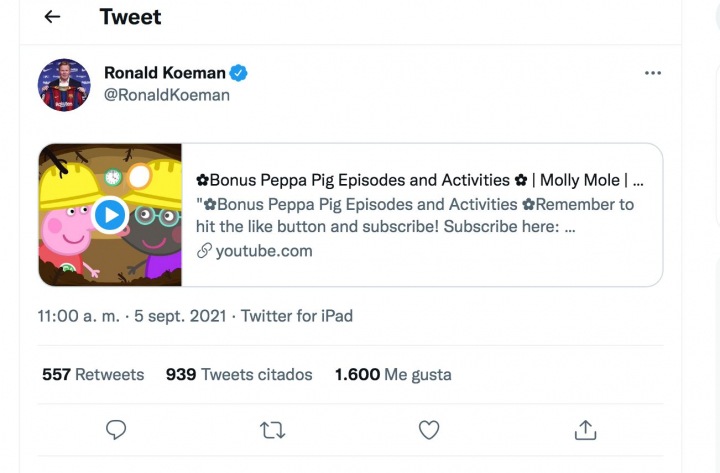View the 557 Retweets list
Screen dimensions: 720x473
click(93, 375)
